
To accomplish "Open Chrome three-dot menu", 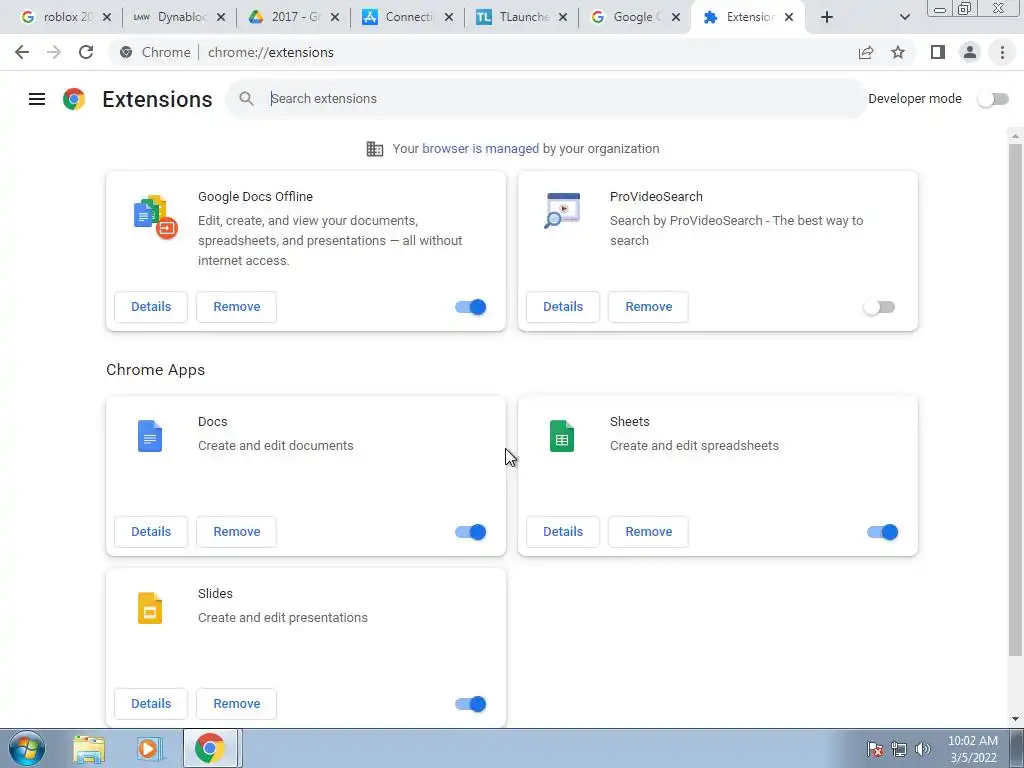I will [1002, 52].
